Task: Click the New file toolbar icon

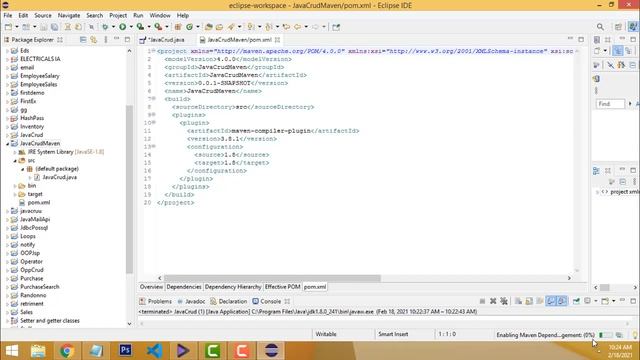Action: pos(8,27)
